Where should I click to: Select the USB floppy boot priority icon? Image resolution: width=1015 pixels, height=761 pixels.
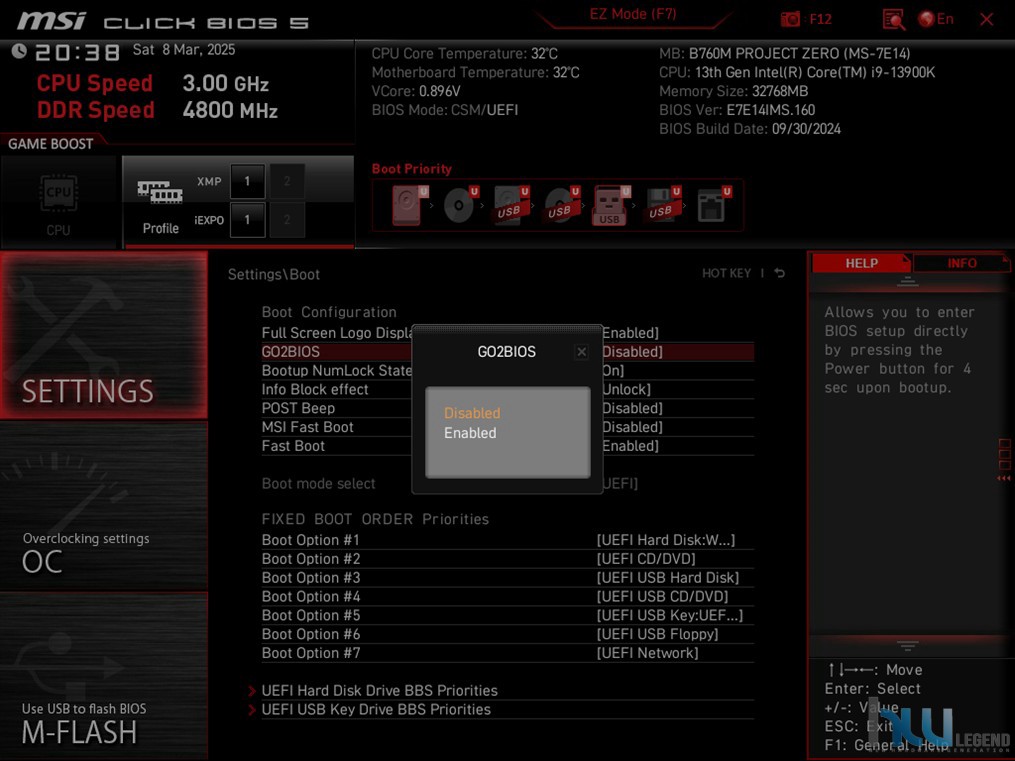click(x=662, y=204)
